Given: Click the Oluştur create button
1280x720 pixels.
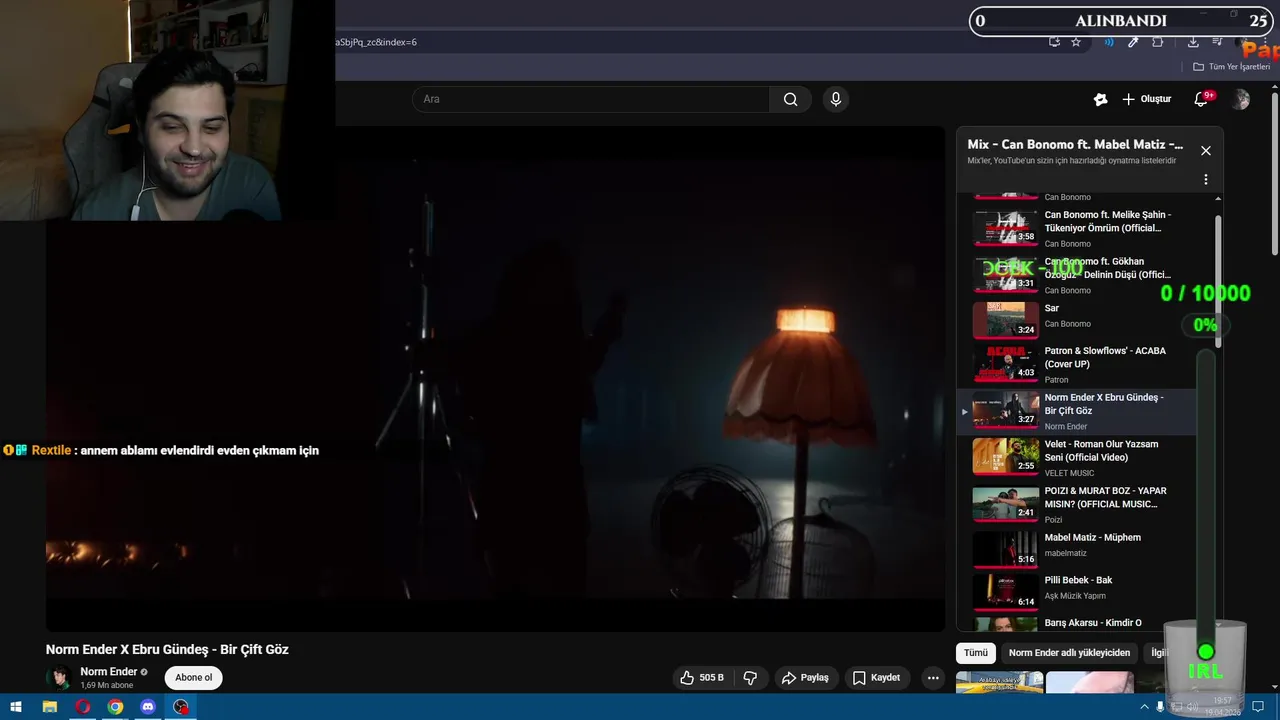Looking at the screenshot, I should (1146, 99).
